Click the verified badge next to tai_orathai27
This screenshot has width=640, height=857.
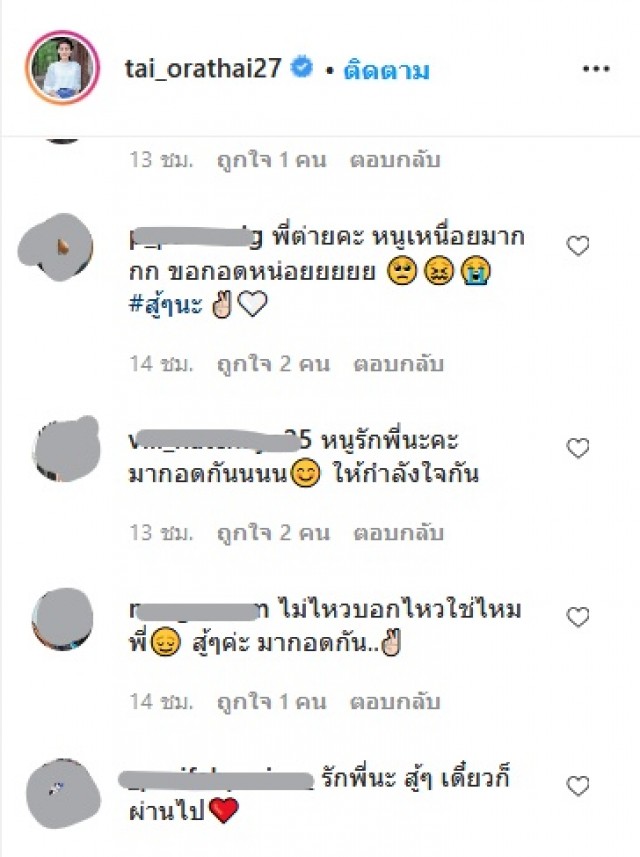[x=302, y=68]
